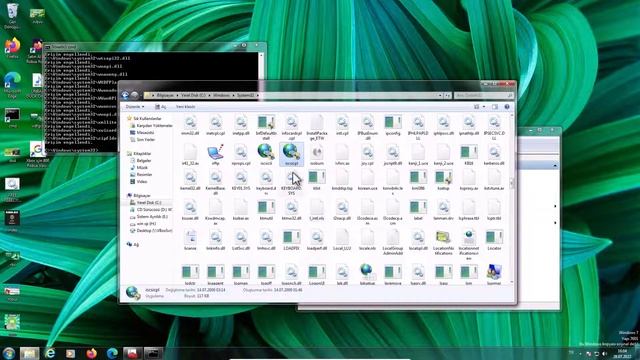The width and height of the screenshot is (640, 360).
Task: Go forward with Explorer's Forward arrow
Action: pyautogui.click(x=134, y=95)
